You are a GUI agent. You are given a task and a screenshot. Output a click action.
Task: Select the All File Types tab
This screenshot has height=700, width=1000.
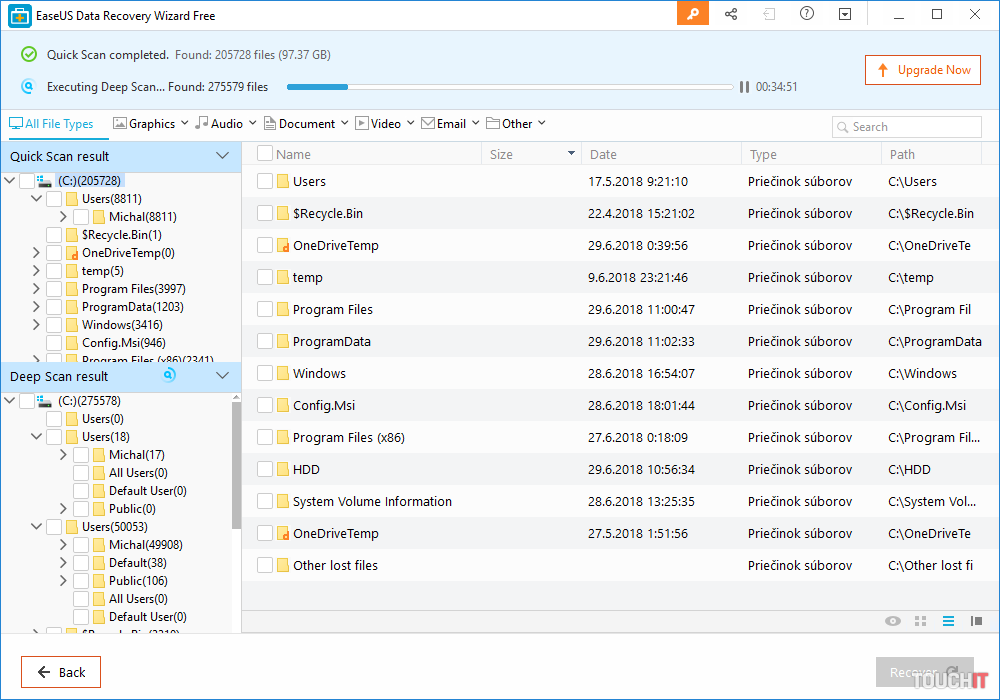pos(51,124)
